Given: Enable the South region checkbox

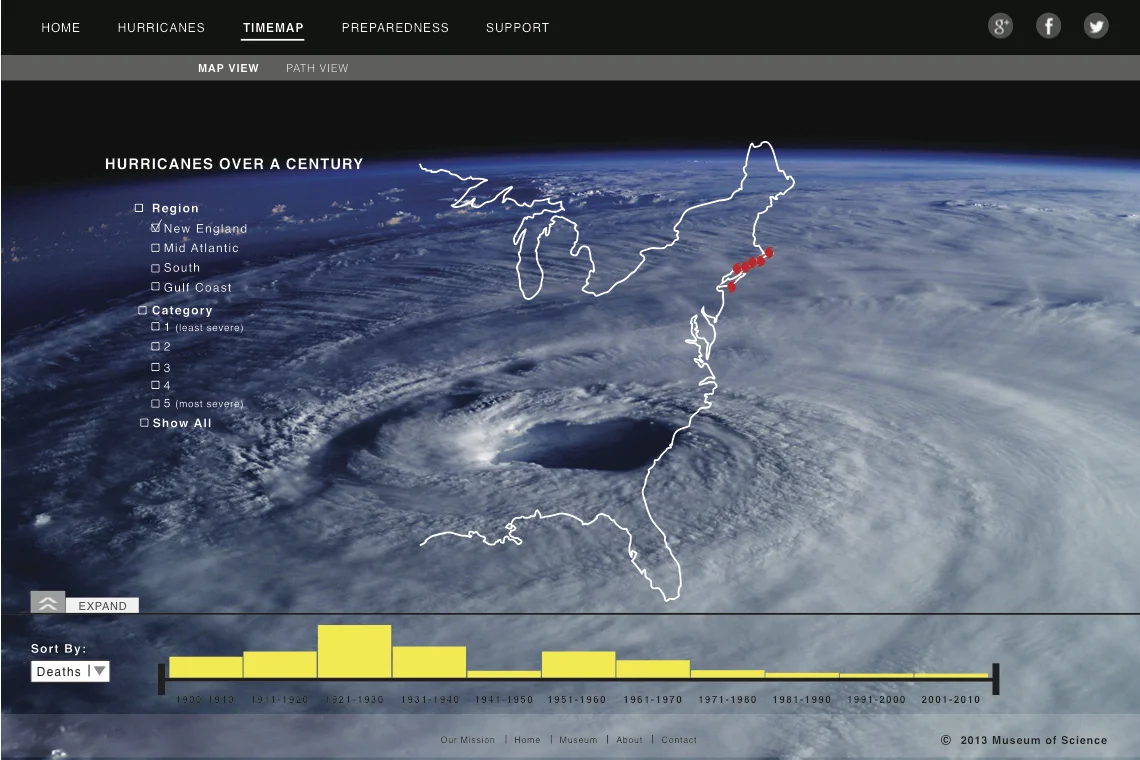Looking at the screenshot, I should coord(156,268).
